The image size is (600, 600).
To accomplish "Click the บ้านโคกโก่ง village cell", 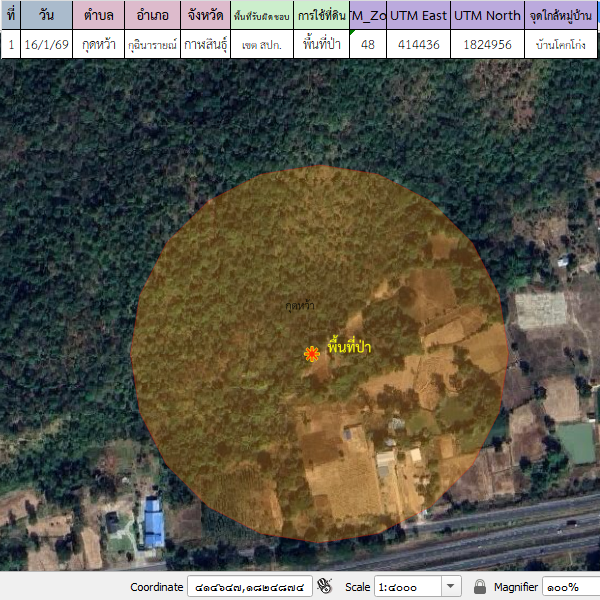I will point(562,44).
